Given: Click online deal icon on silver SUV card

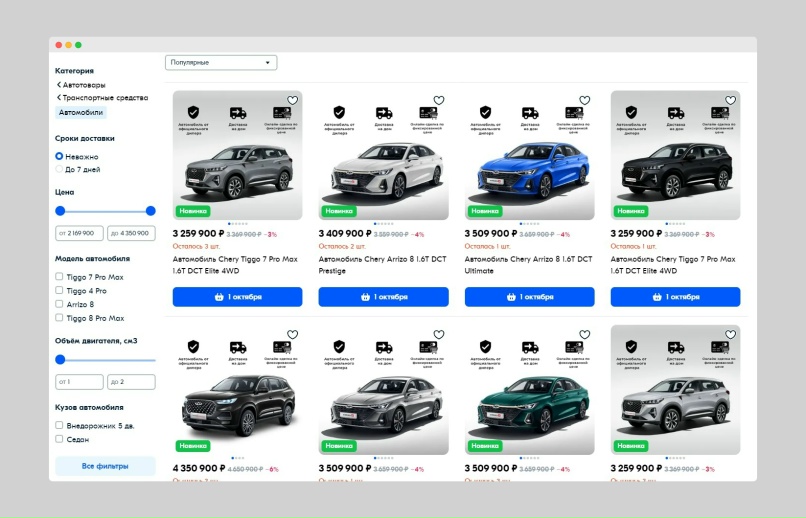Looking at the screenshot, I should (x=720, y=347).
